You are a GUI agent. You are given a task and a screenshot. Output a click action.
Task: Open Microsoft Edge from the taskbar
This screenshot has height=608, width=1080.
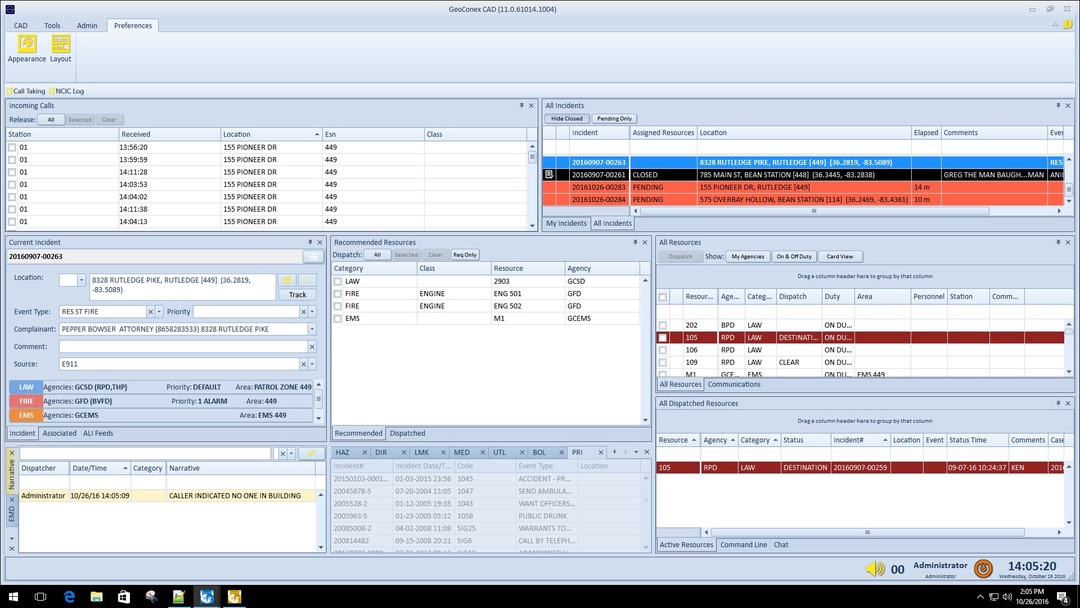(x=69, y=596)
